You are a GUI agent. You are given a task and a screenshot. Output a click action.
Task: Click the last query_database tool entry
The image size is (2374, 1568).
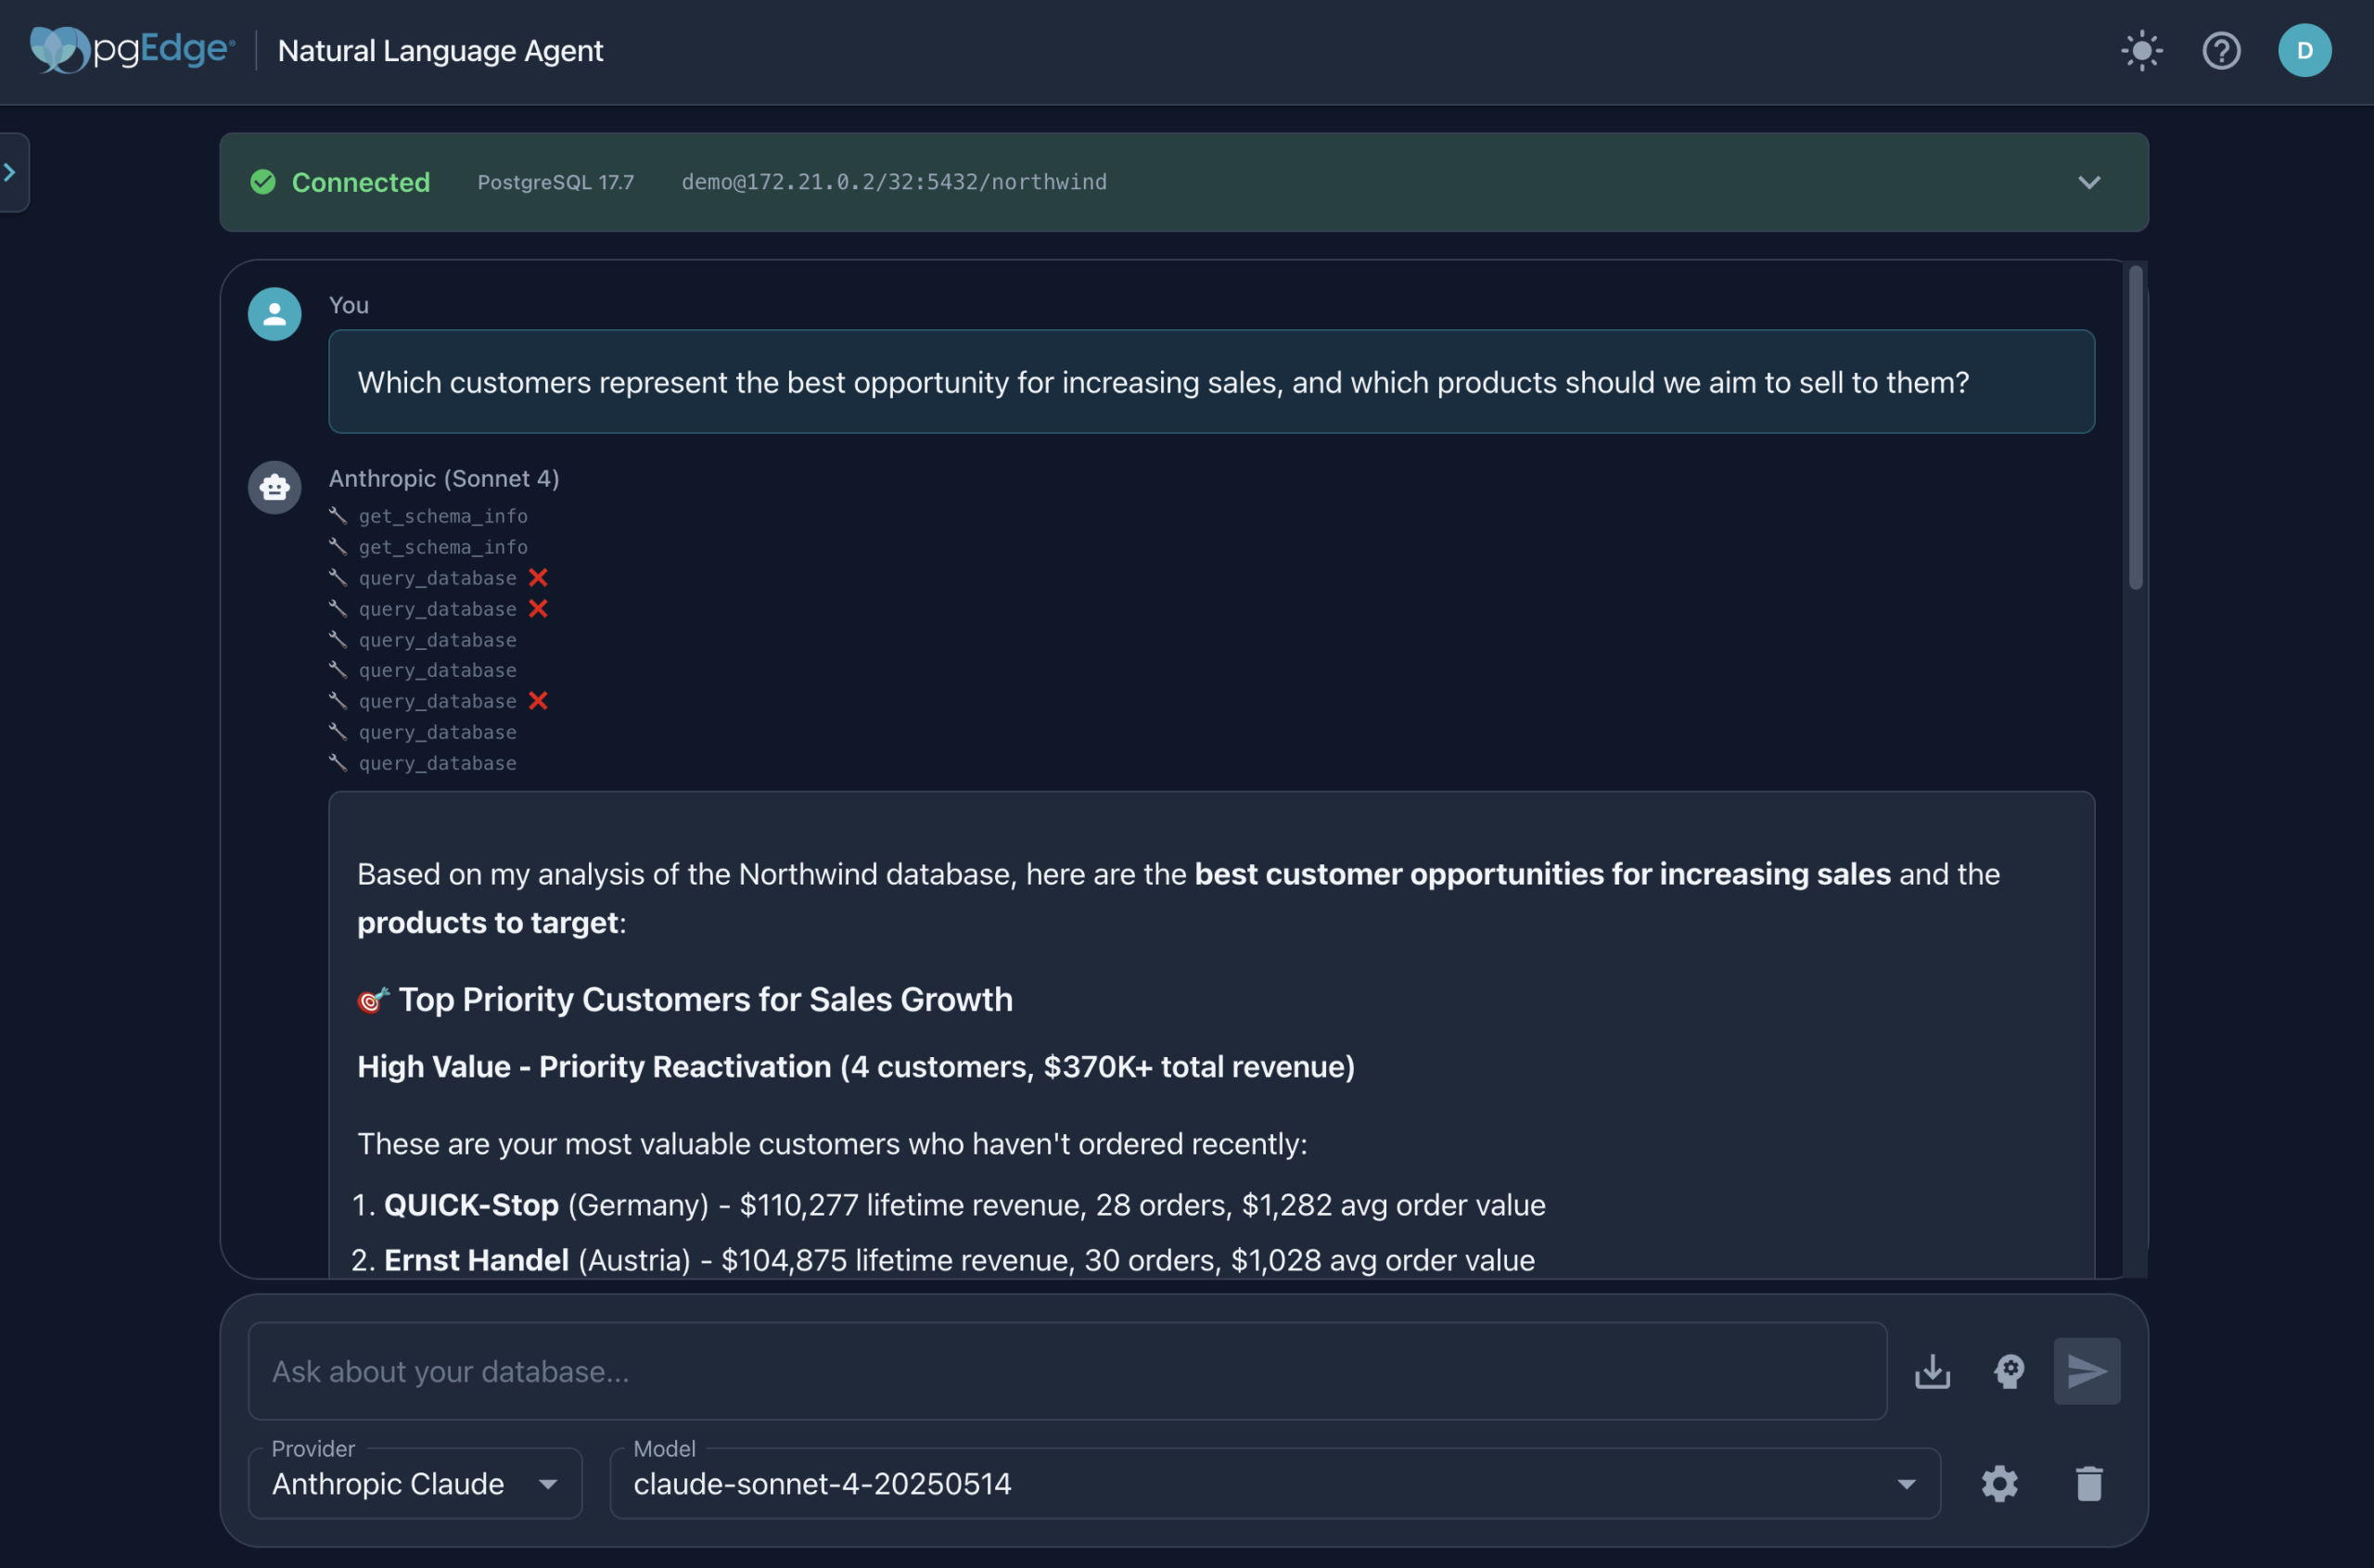437,763
